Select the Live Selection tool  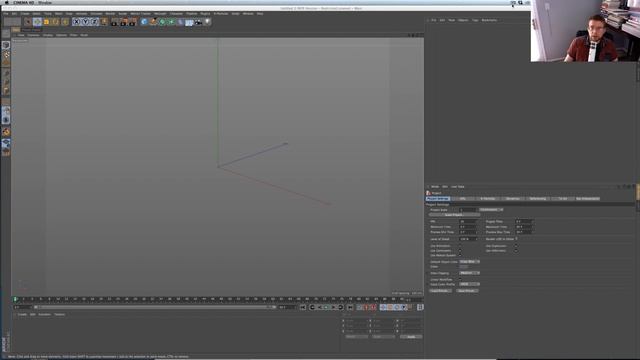pyautogui.click(x=28, y=22)
